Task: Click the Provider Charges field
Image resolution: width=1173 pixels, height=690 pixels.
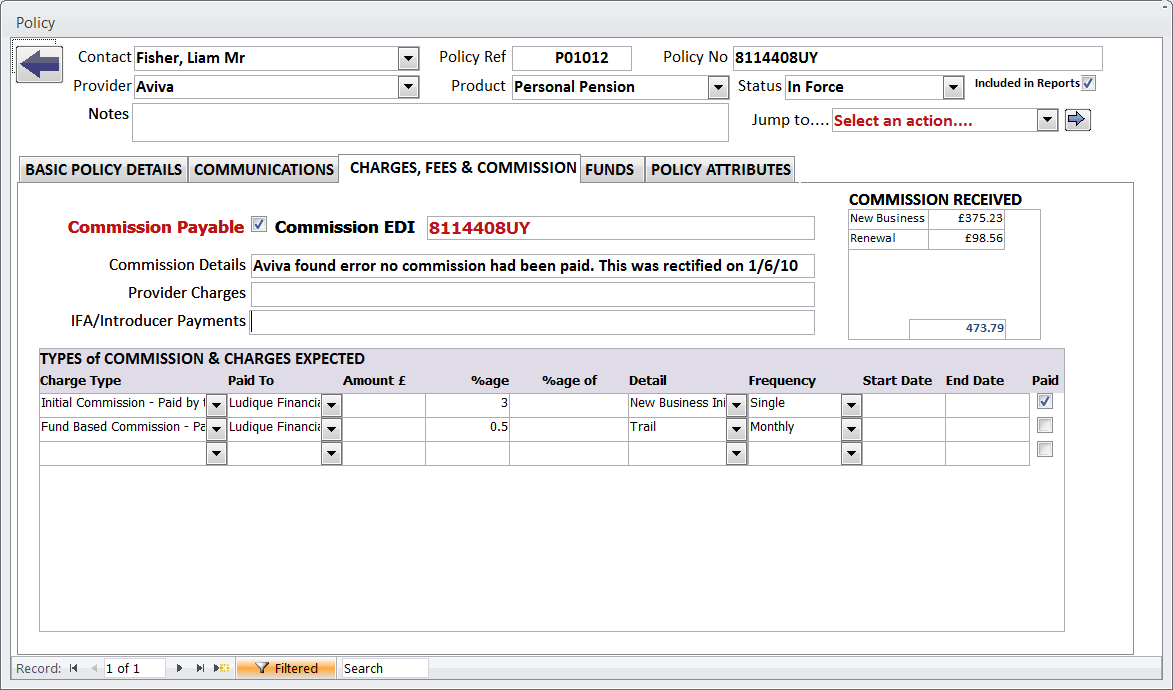Action: tap(533, 294)
